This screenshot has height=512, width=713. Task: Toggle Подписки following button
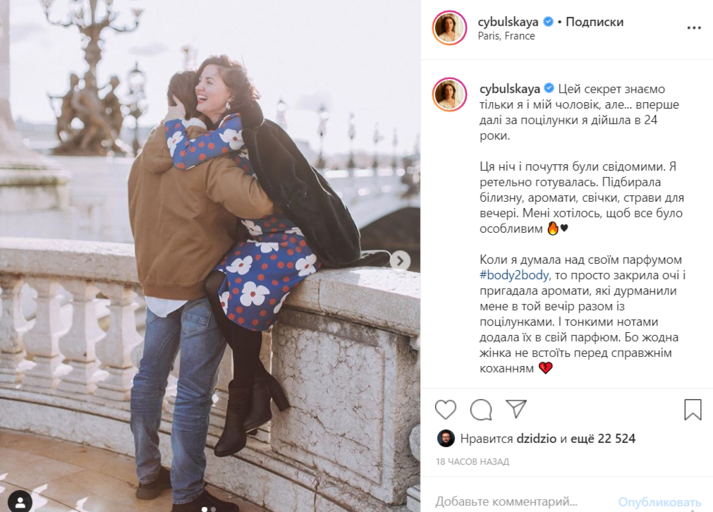594,21
